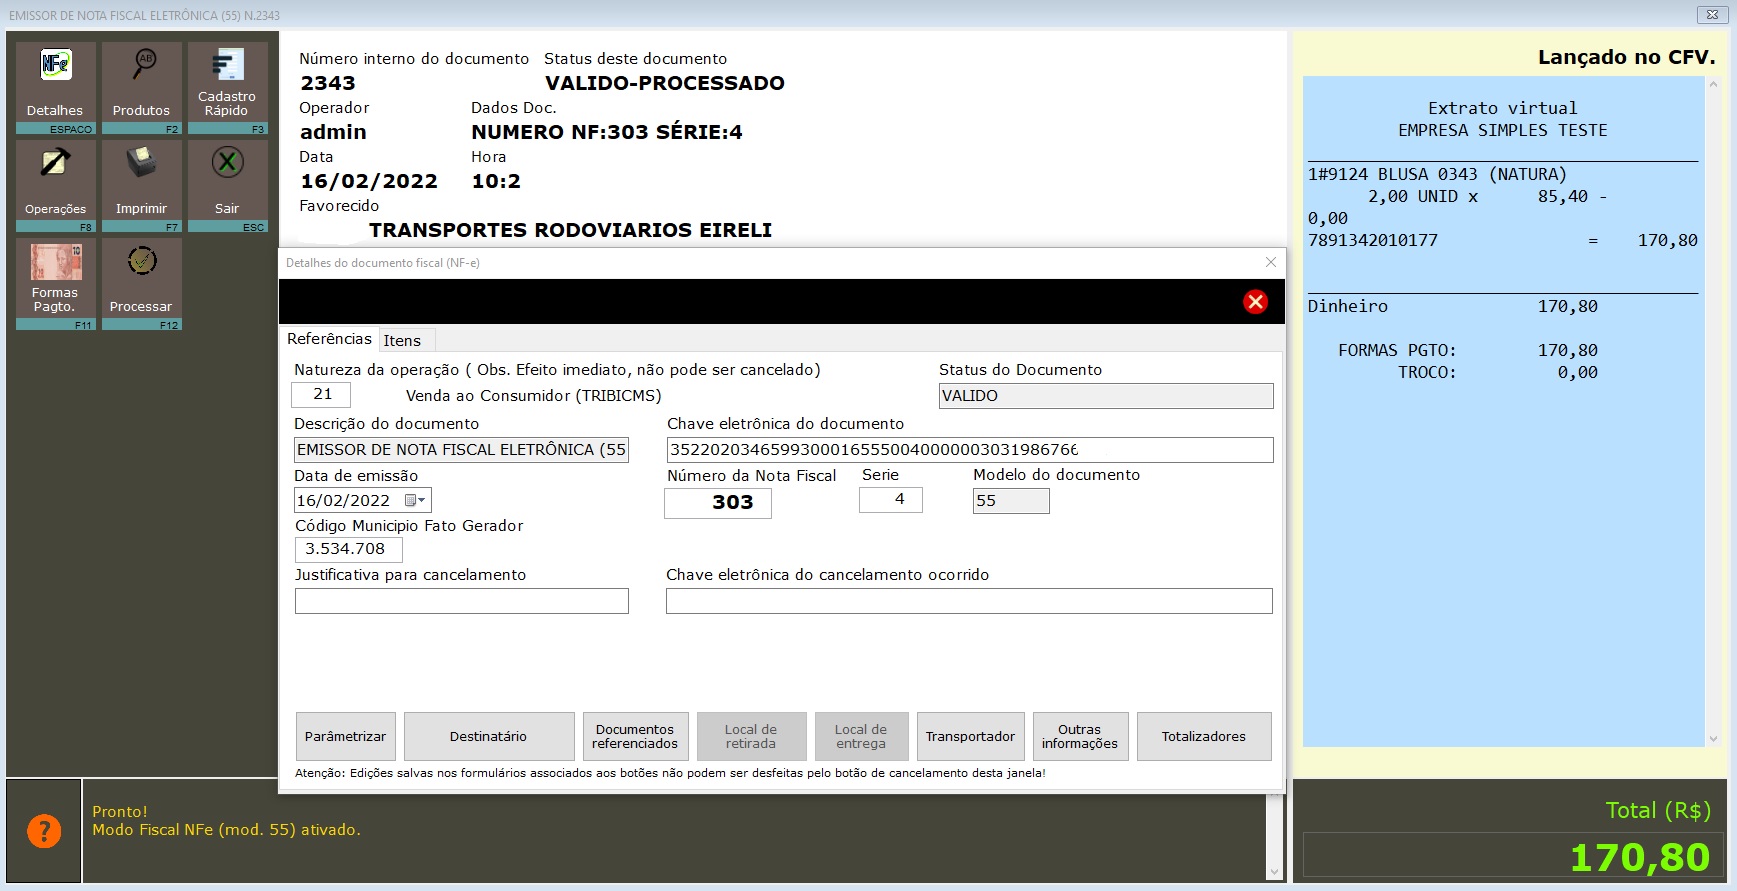Image resolution: width=1737 pixels, height=891 pixels.
Task: Click the Chave eletrônica do documento field
Action: (968, 450)
